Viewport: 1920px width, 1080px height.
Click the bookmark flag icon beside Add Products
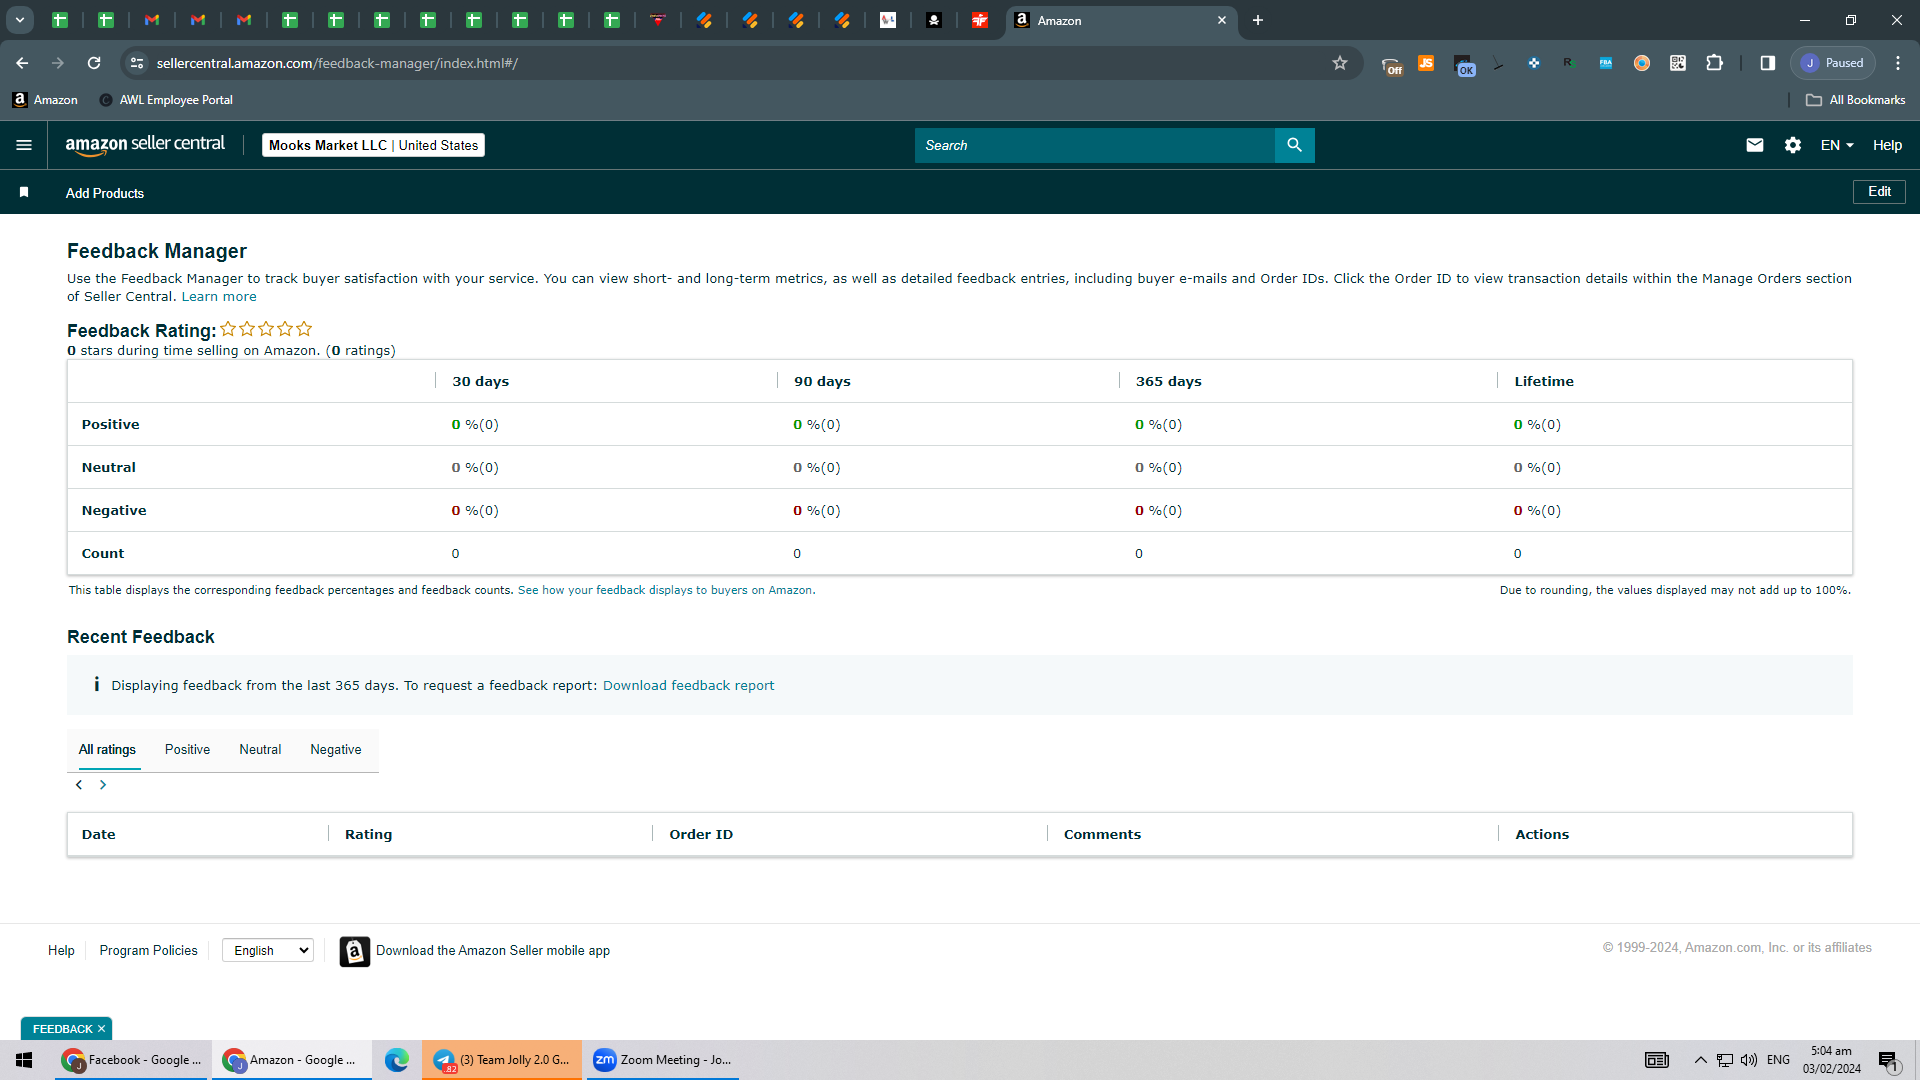(x=24, y=192)
